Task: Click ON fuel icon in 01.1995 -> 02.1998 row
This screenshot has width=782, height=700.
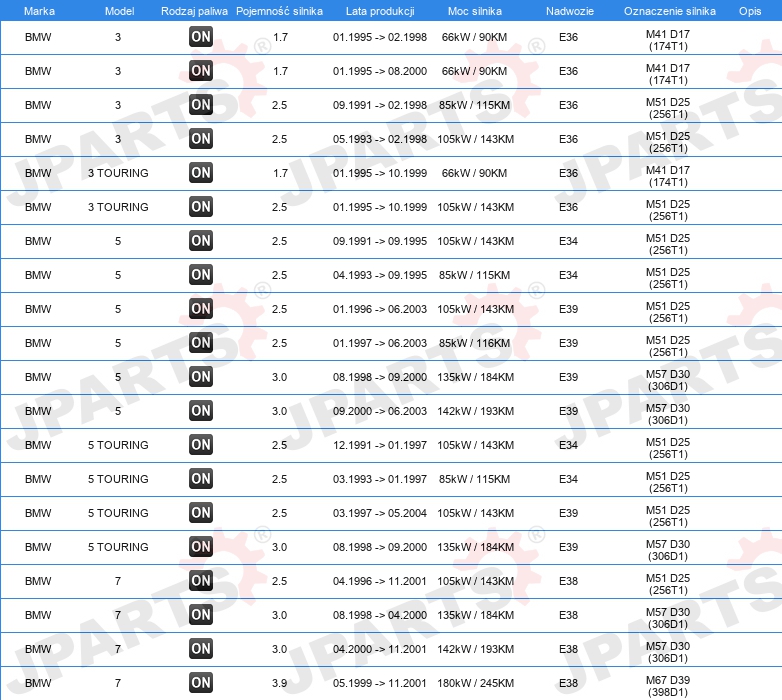Action: 201,37
